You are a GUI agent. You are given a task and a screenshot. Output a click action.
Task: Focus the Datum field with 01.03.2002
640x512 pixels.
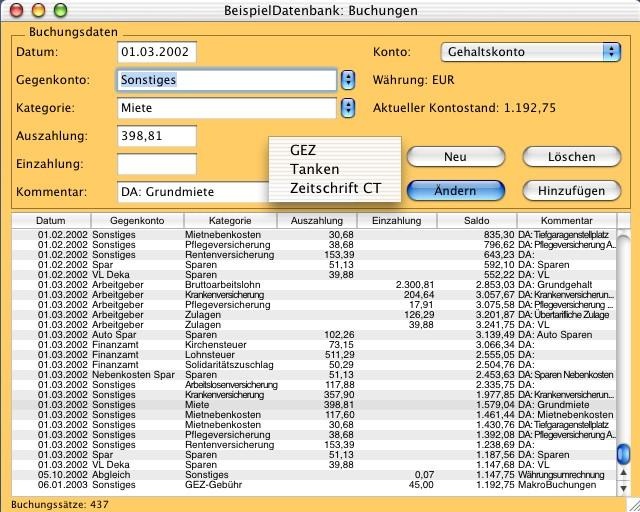click(x=157, y=52)
